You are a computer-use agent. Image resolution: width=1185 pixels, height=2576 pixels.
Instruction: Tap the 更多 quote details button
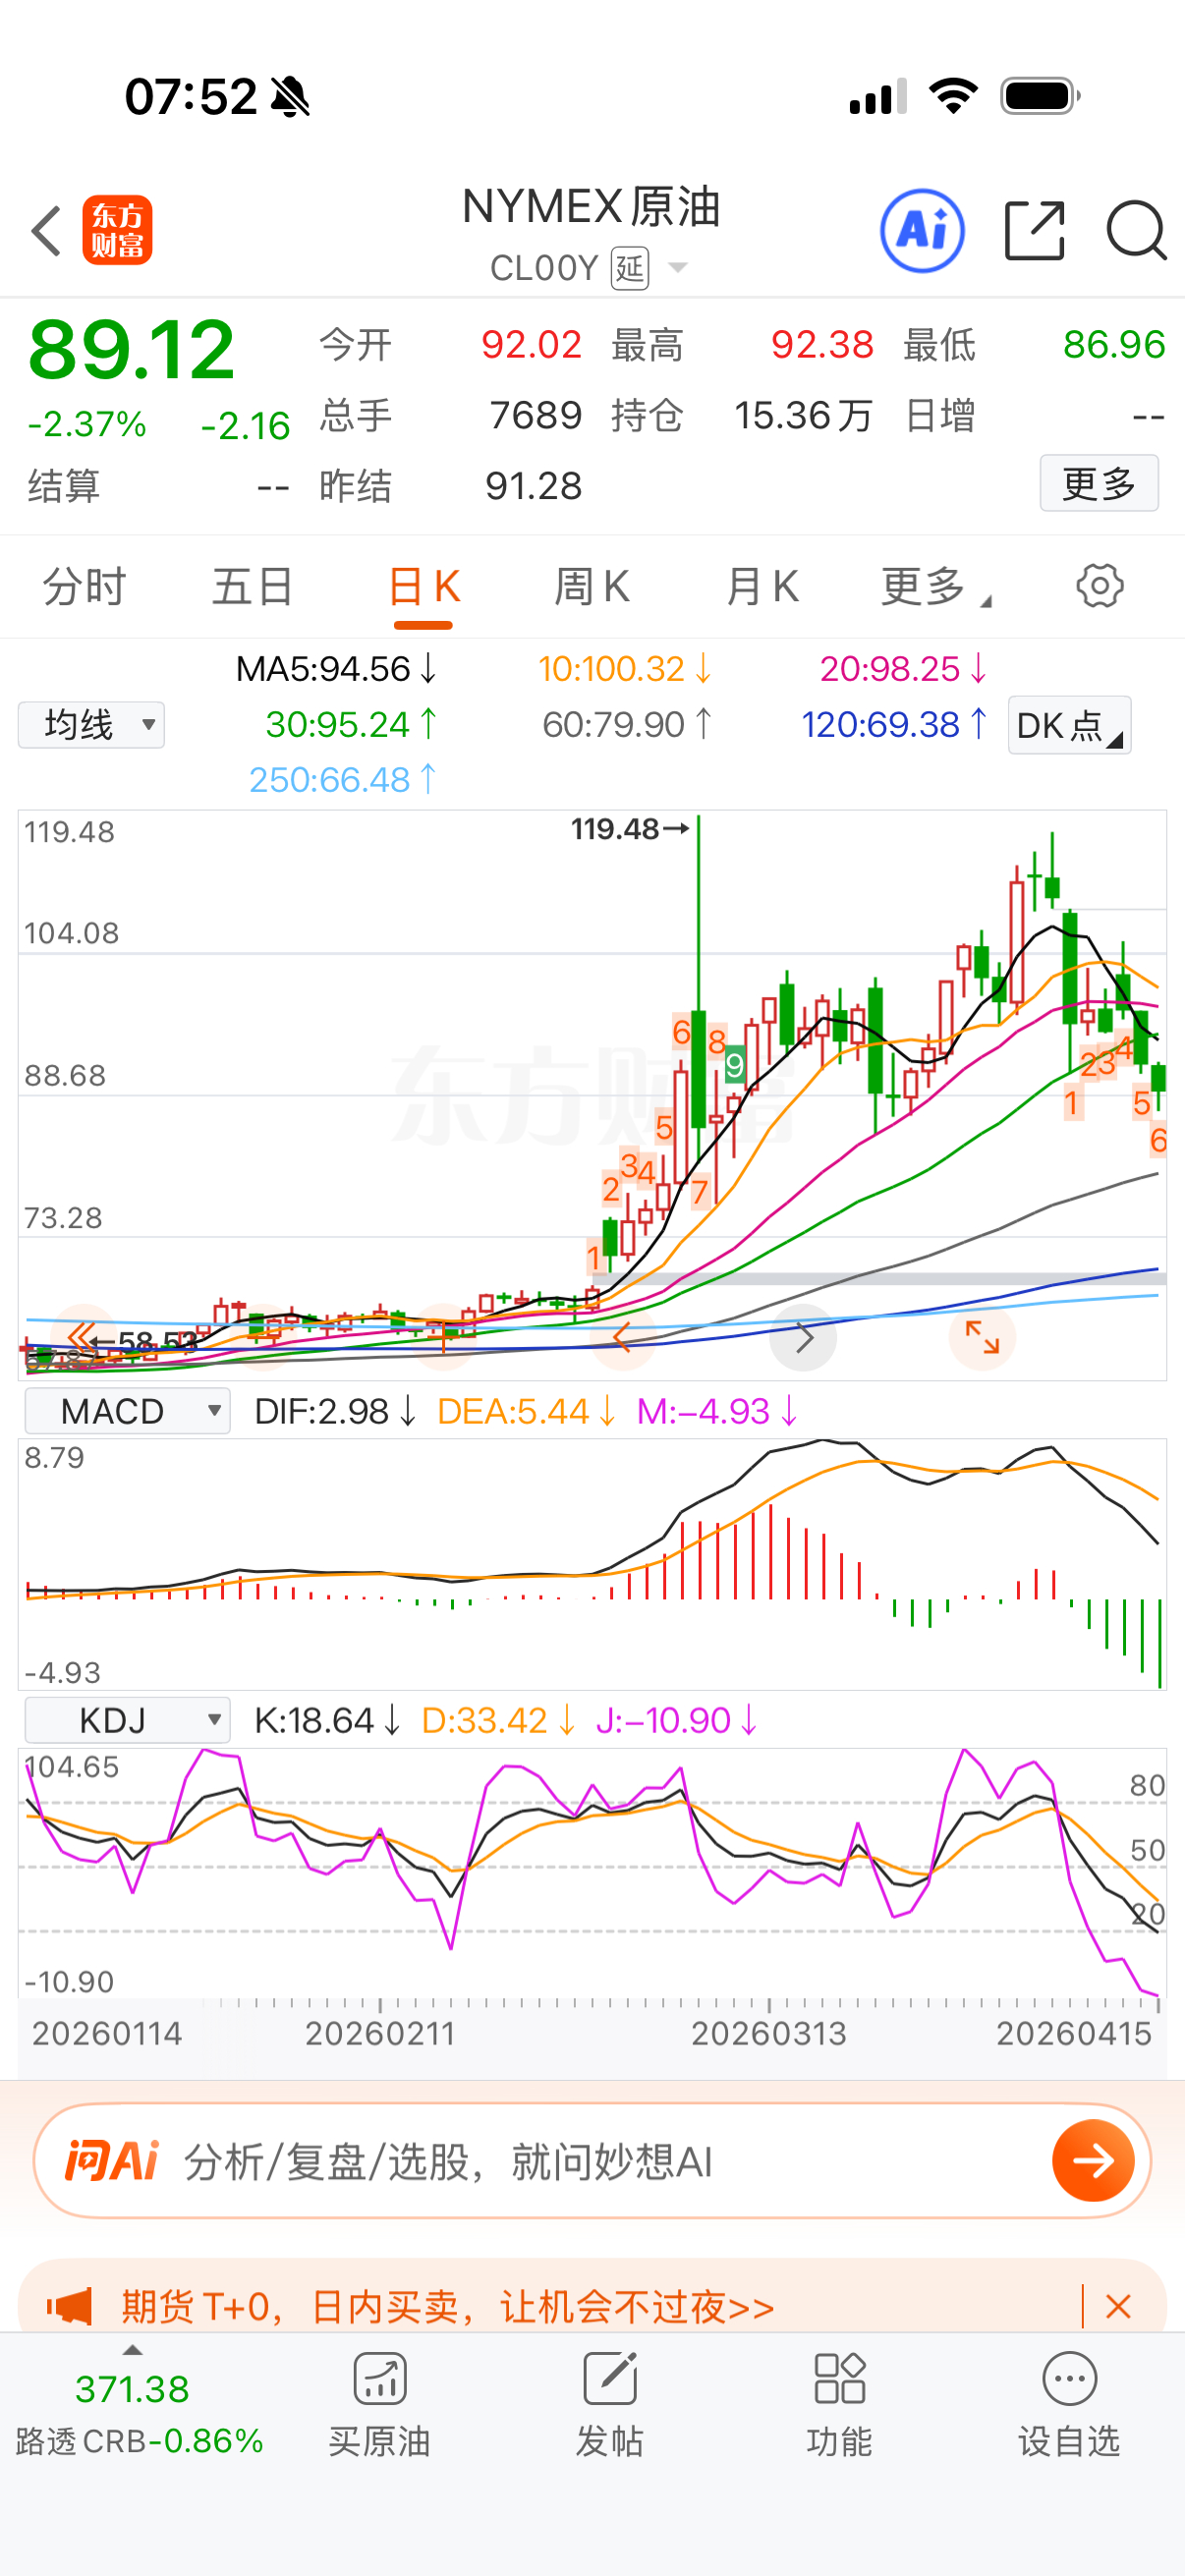coord(1099,484)
